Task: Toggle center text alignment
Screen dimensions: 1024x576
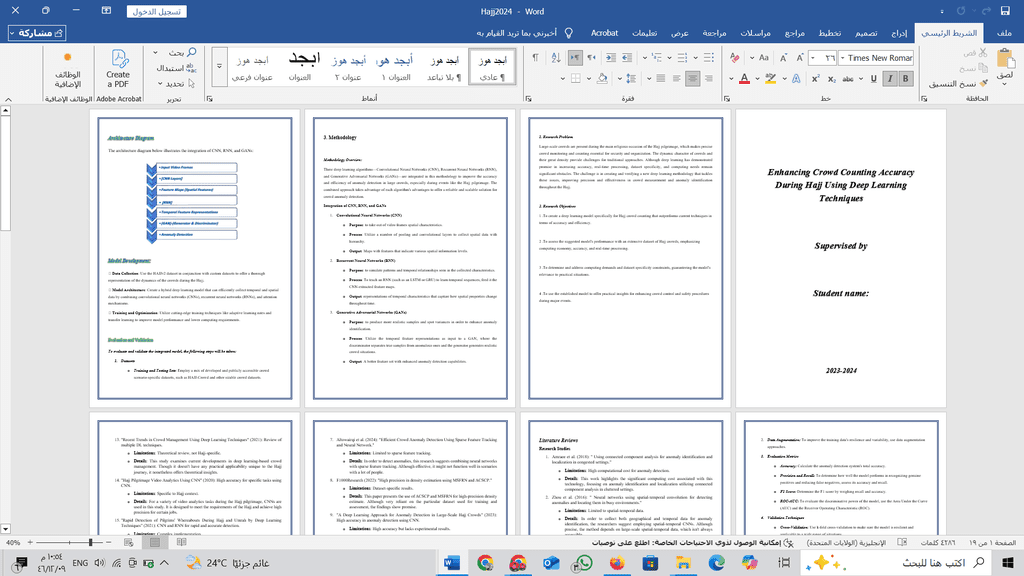Action: 692,78
